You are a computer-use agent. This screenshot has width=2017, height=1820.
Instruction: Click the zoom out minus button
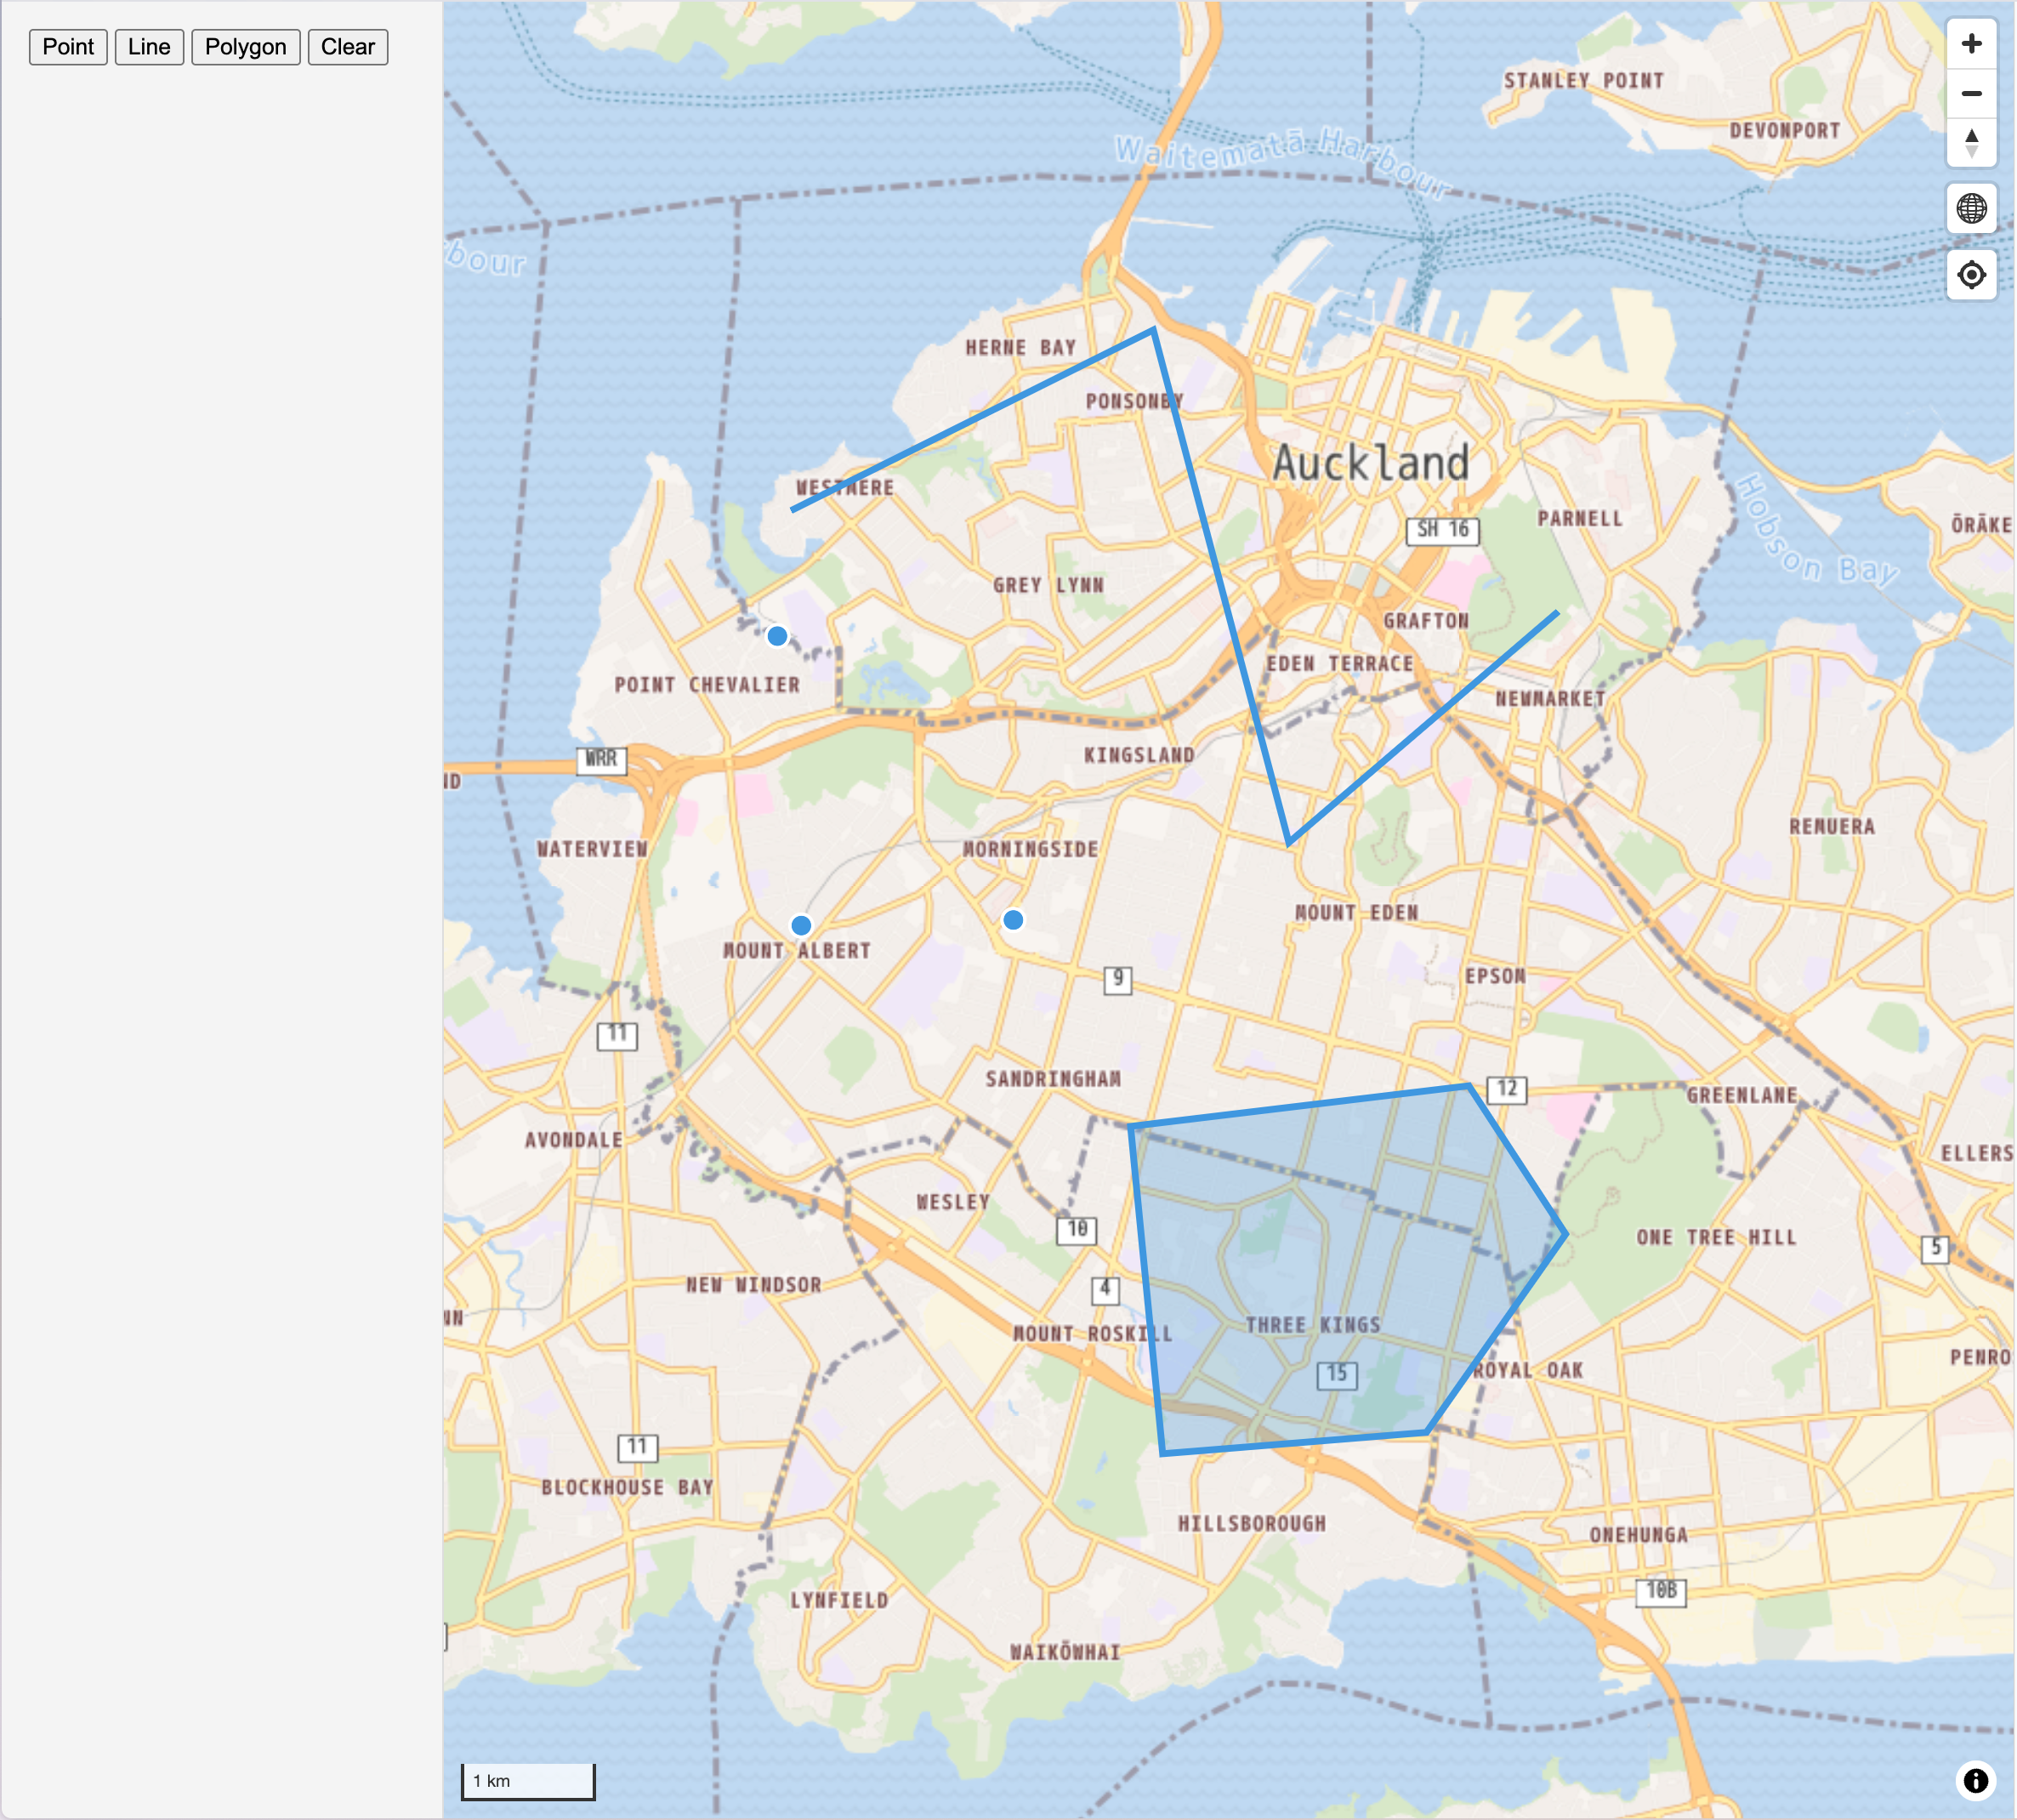pyautogui.click(x=1971, y=94)
